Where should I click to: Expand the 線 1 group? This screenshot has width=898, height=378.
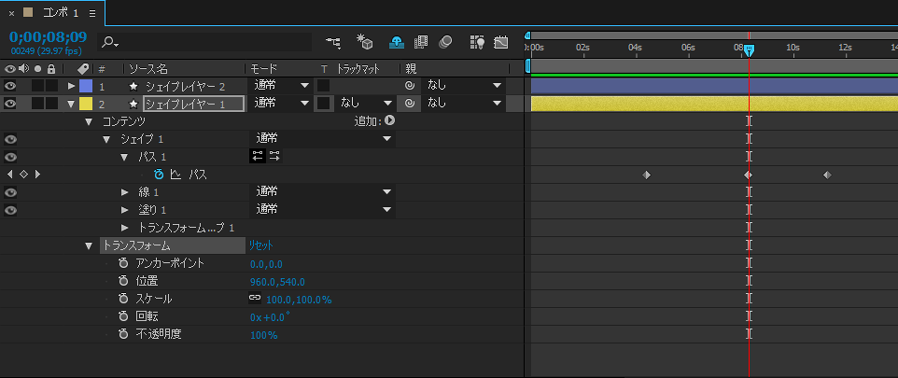(125, 192)
